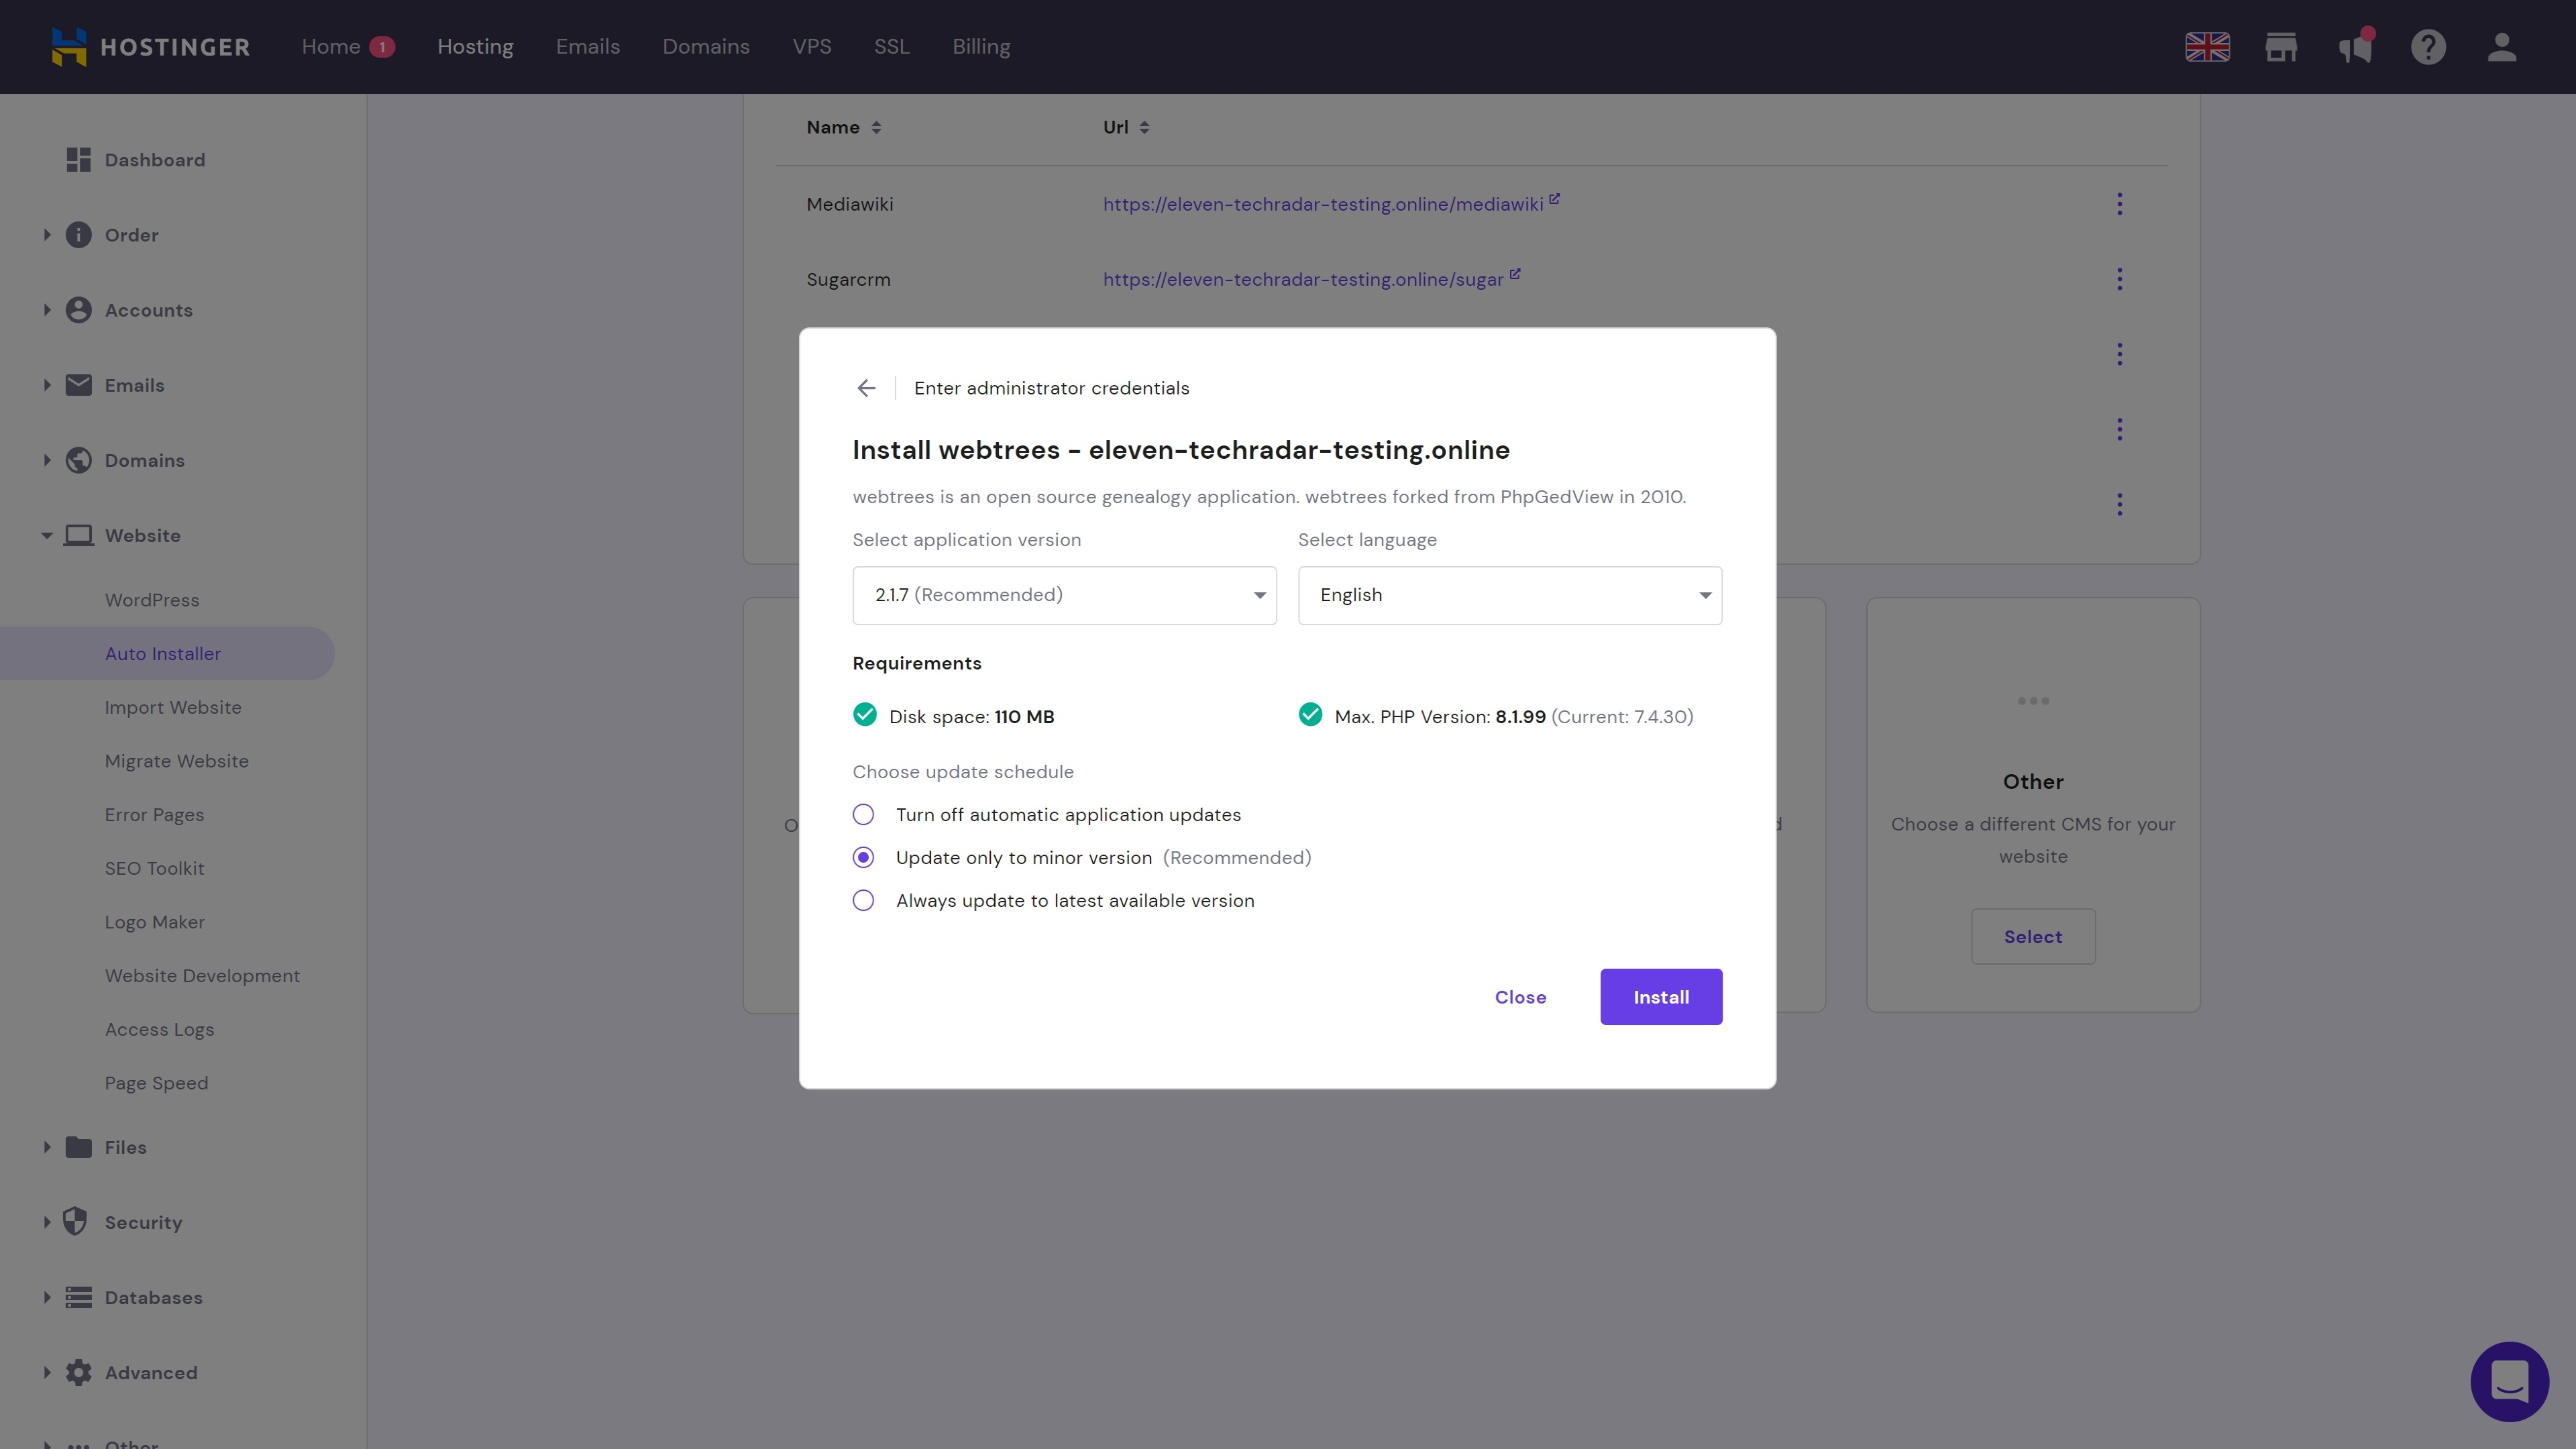Viewport: 2576px width, 1449px height.
Task: Open announcements megaphone icon
Action: pyautogui.click(x=2355, y=47)
